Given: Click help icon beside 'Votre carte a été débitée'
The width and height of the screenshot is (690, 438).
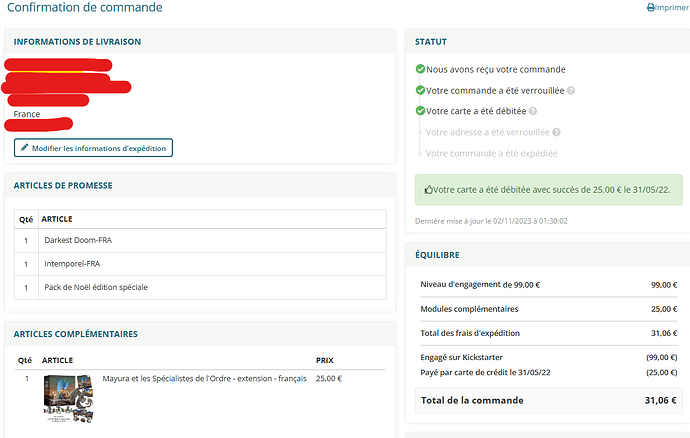Looking at the screenshot, I should click(x=532, y=111).
